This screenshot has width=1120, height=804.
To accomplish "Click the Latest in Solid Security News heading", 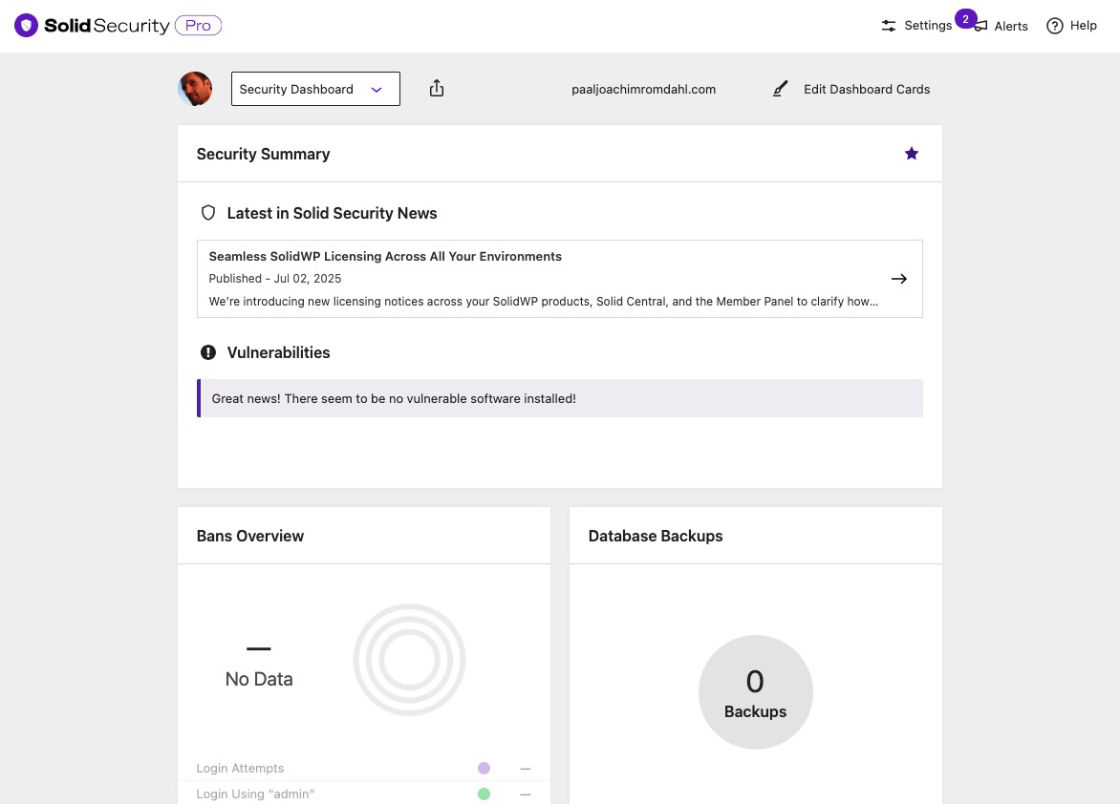I will [x=332, y=213].
